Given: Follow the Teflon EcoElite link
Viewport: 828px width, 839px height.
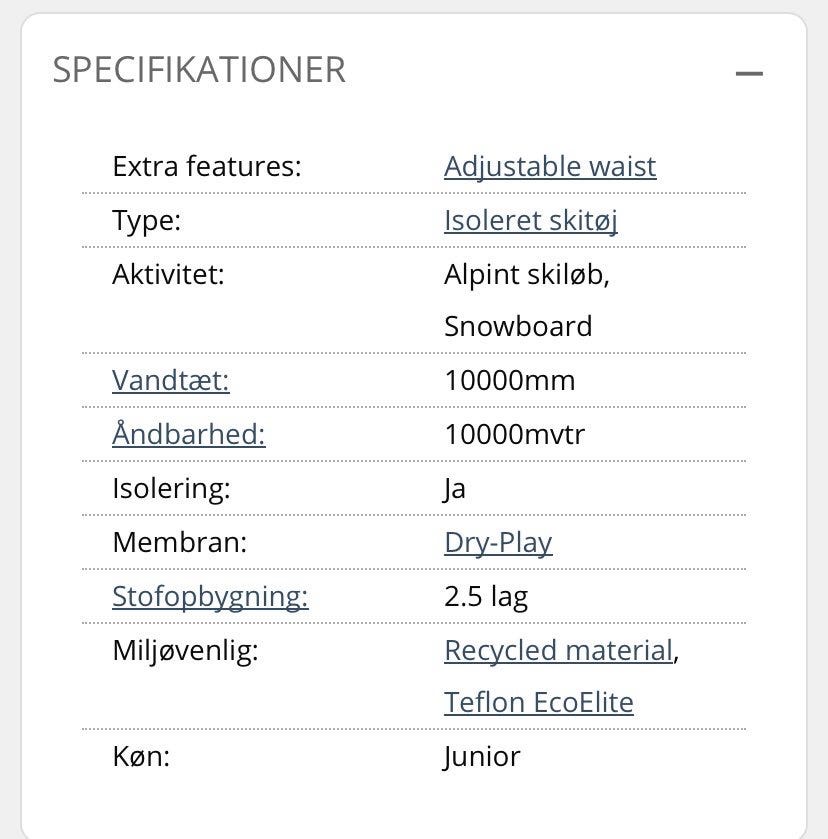Looking at the screenshot, I should coord(538,702).
